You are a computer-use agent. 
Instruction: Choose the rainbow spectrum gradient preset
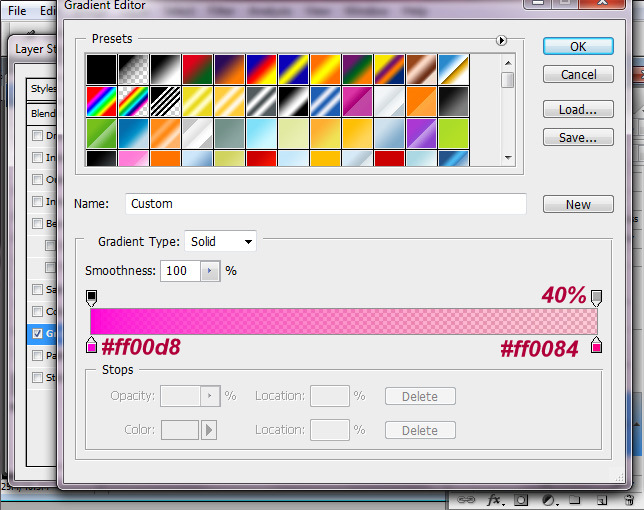(x=101, y=101)
